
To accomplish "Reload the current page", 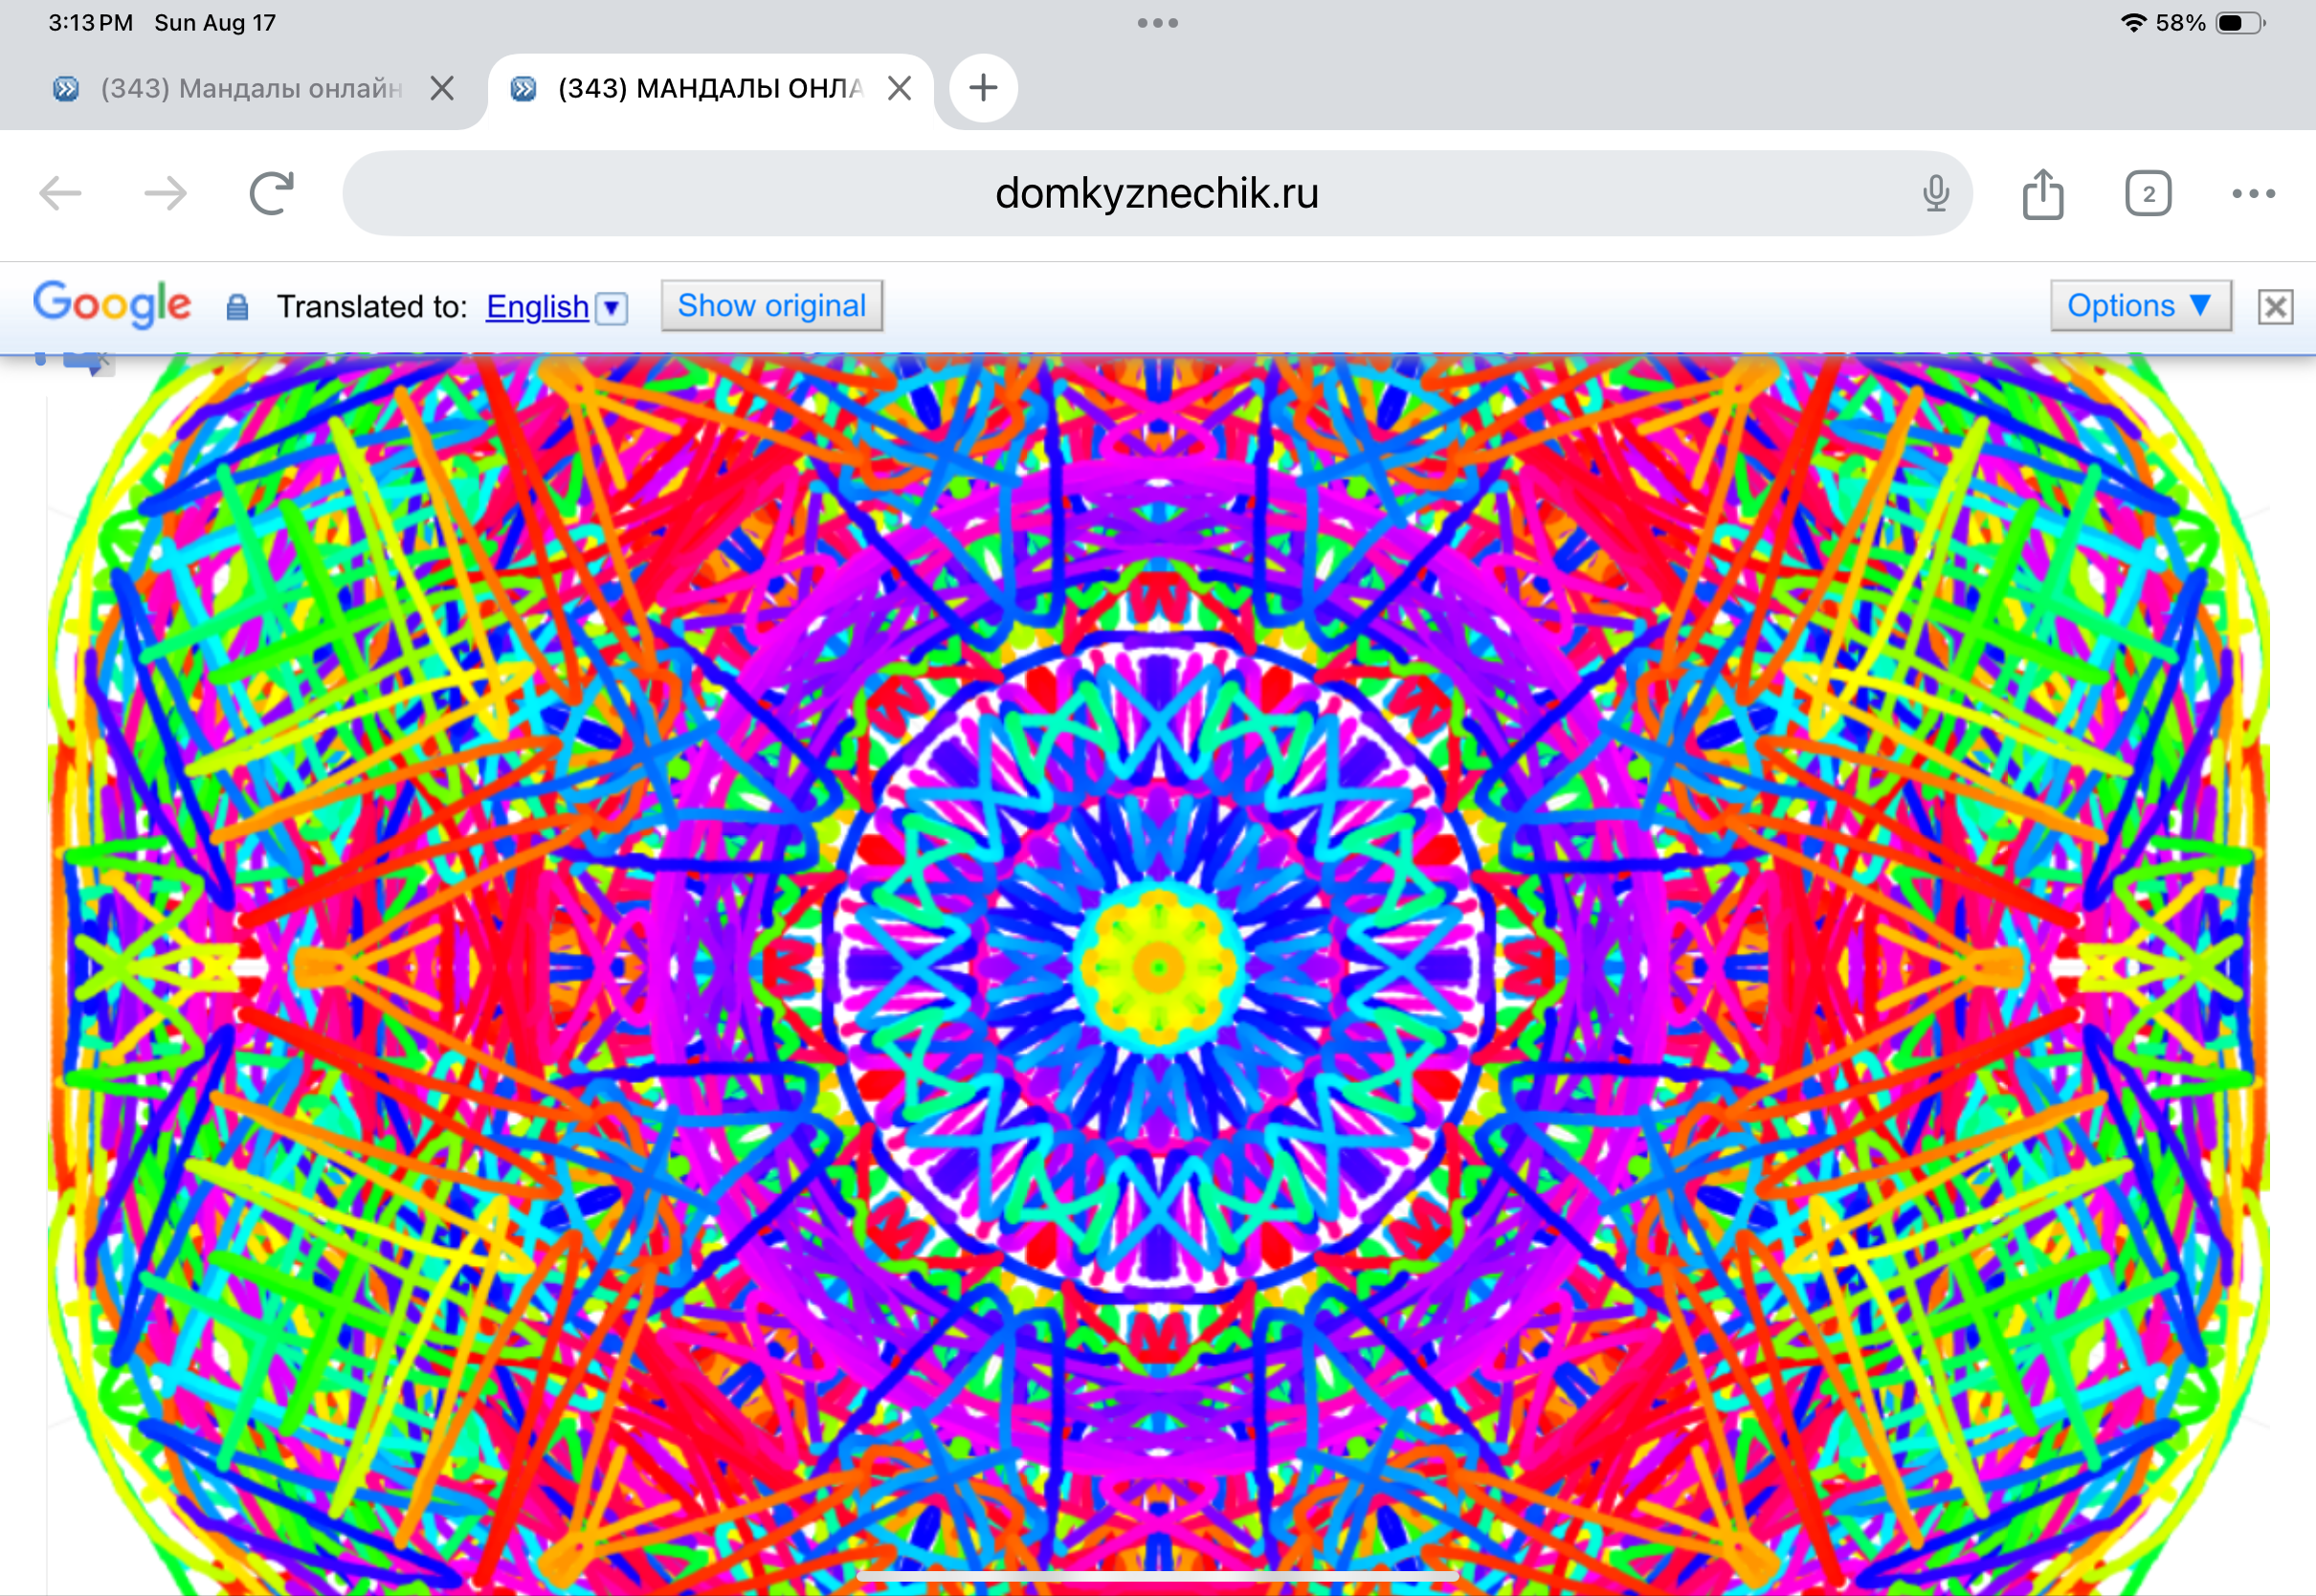I will pyautogui.click(x=271, y=193).
